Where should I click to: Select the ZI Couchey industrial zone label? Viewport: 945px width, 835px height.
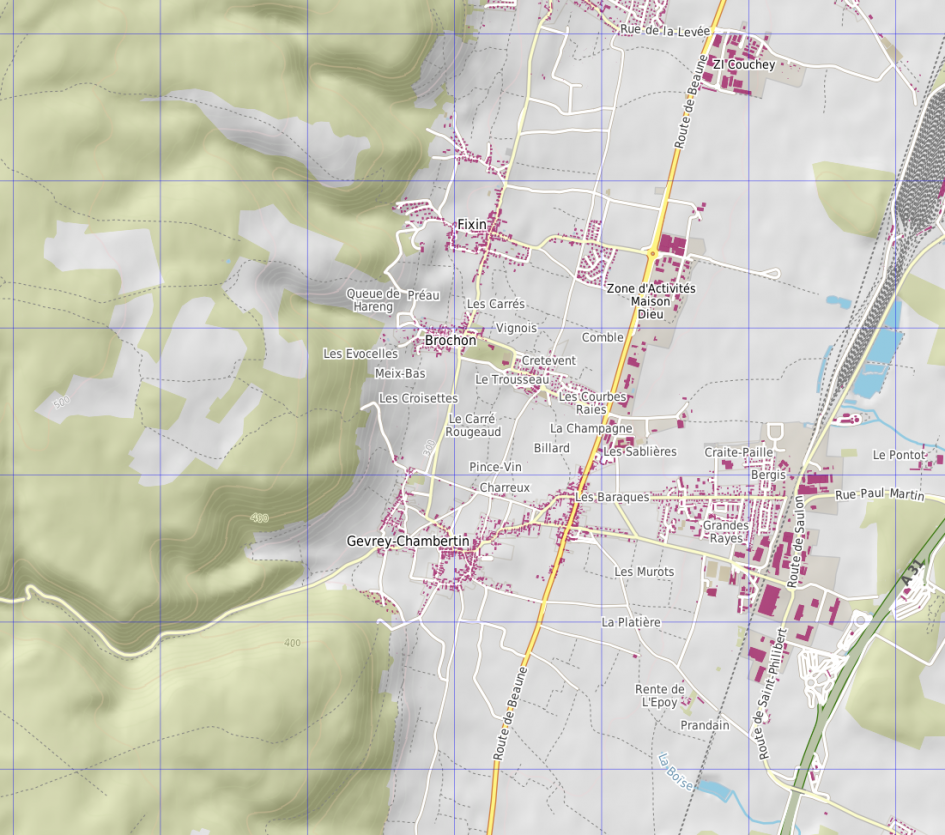pos(743,65)
